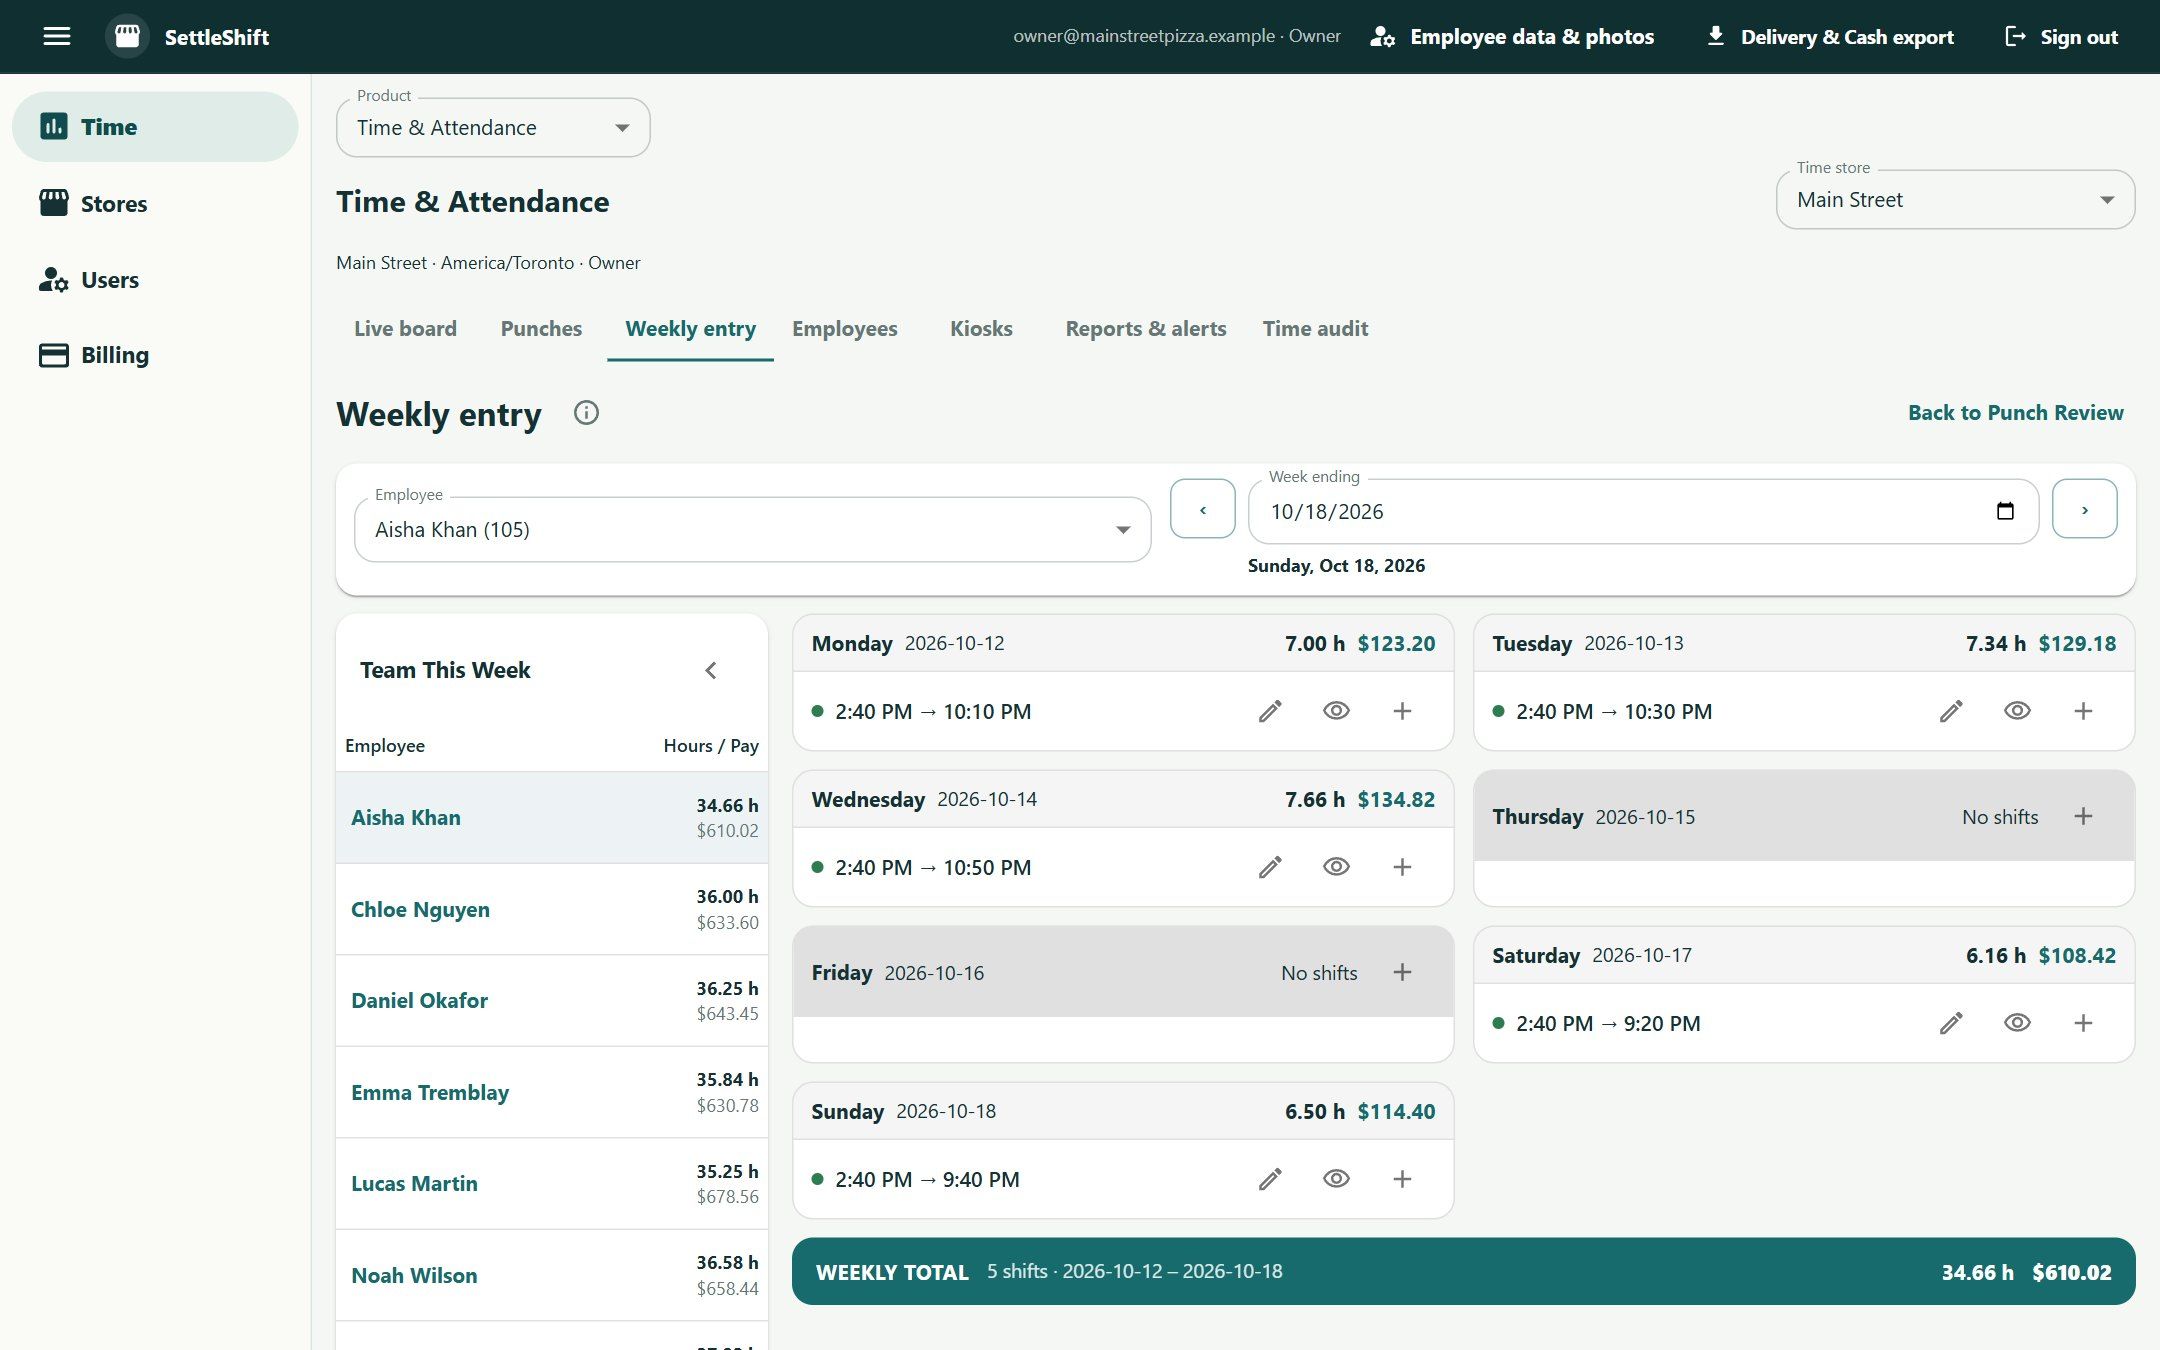The image size is (2160, 1350).
Task: Add a shift to Monday with plus icon
Action: [1402, 711]
